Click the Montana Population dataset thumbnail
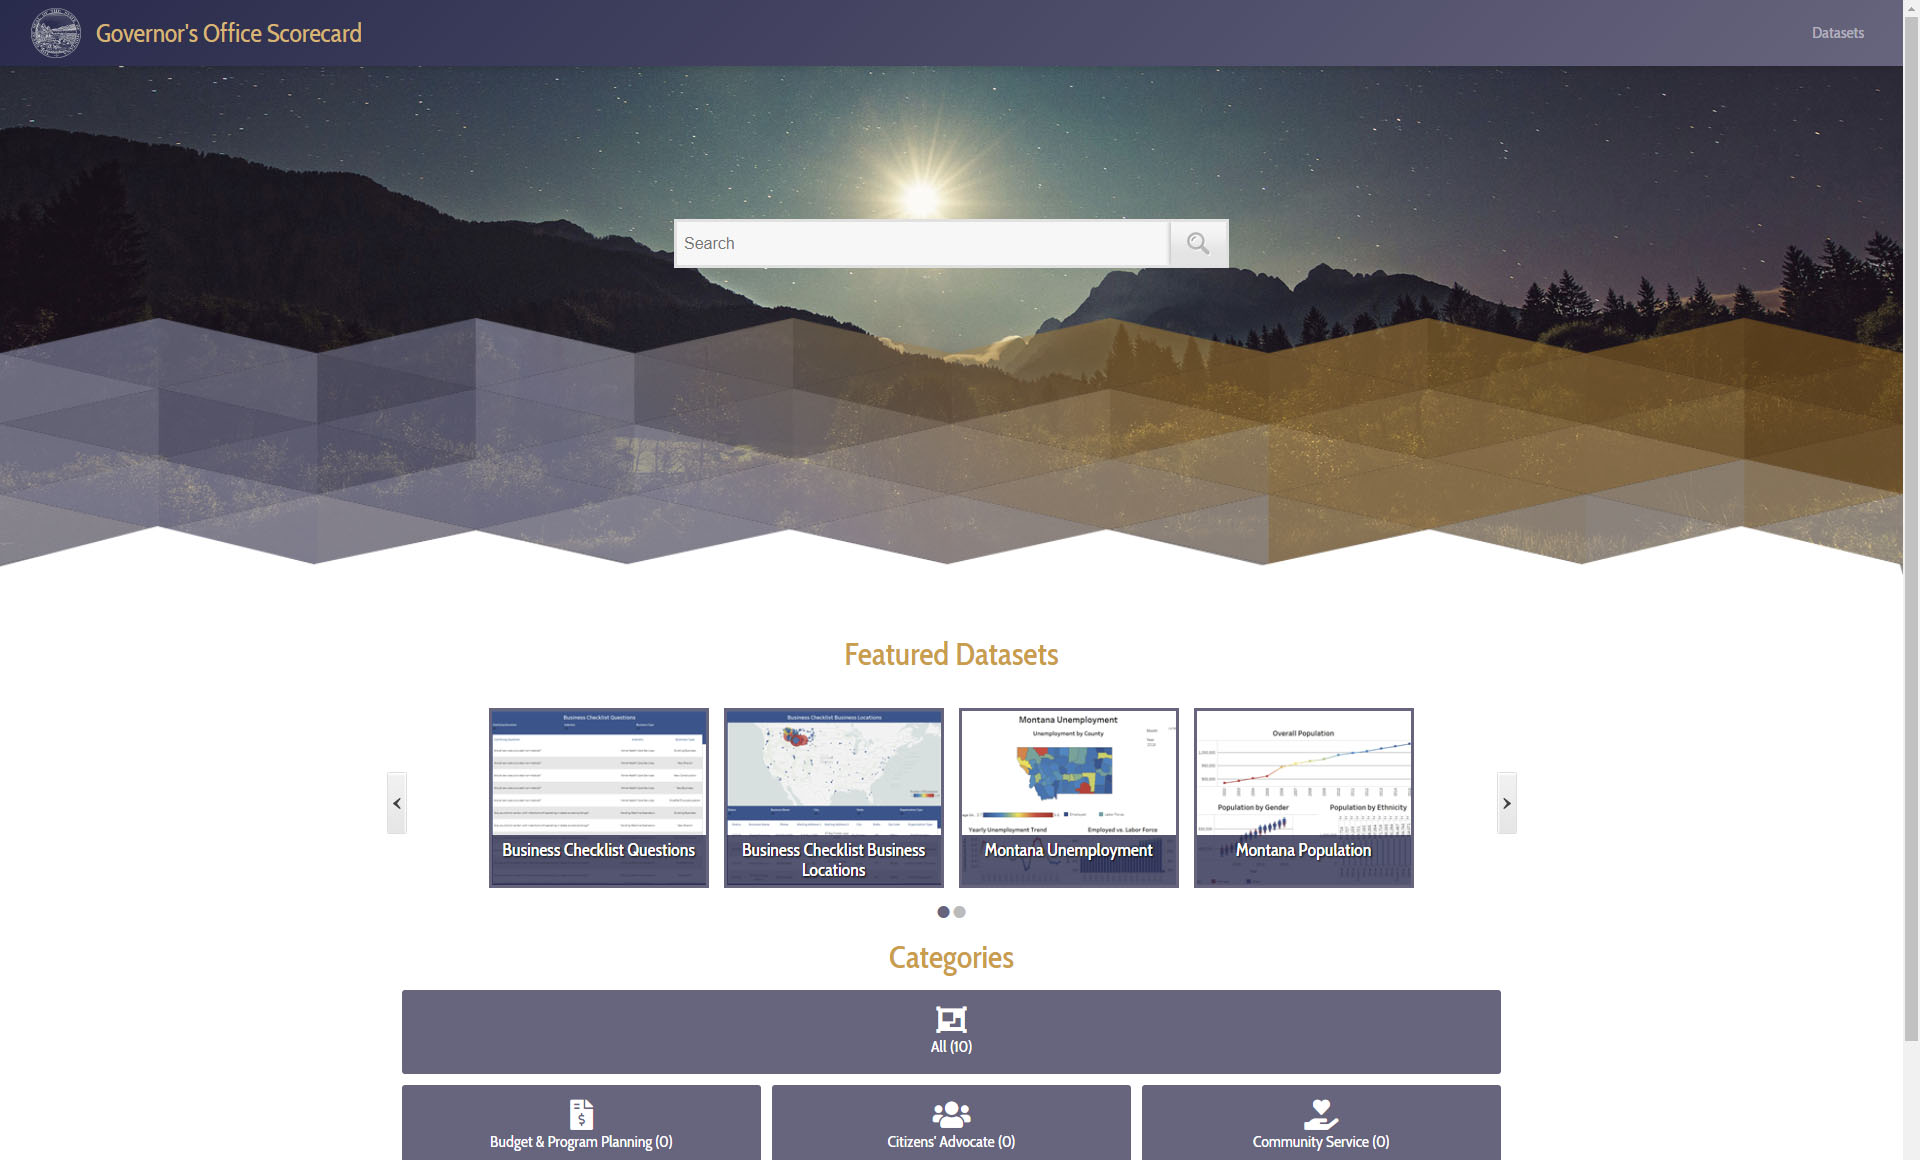Viewport: 1920px width, 1160px height. point(1303,795)
